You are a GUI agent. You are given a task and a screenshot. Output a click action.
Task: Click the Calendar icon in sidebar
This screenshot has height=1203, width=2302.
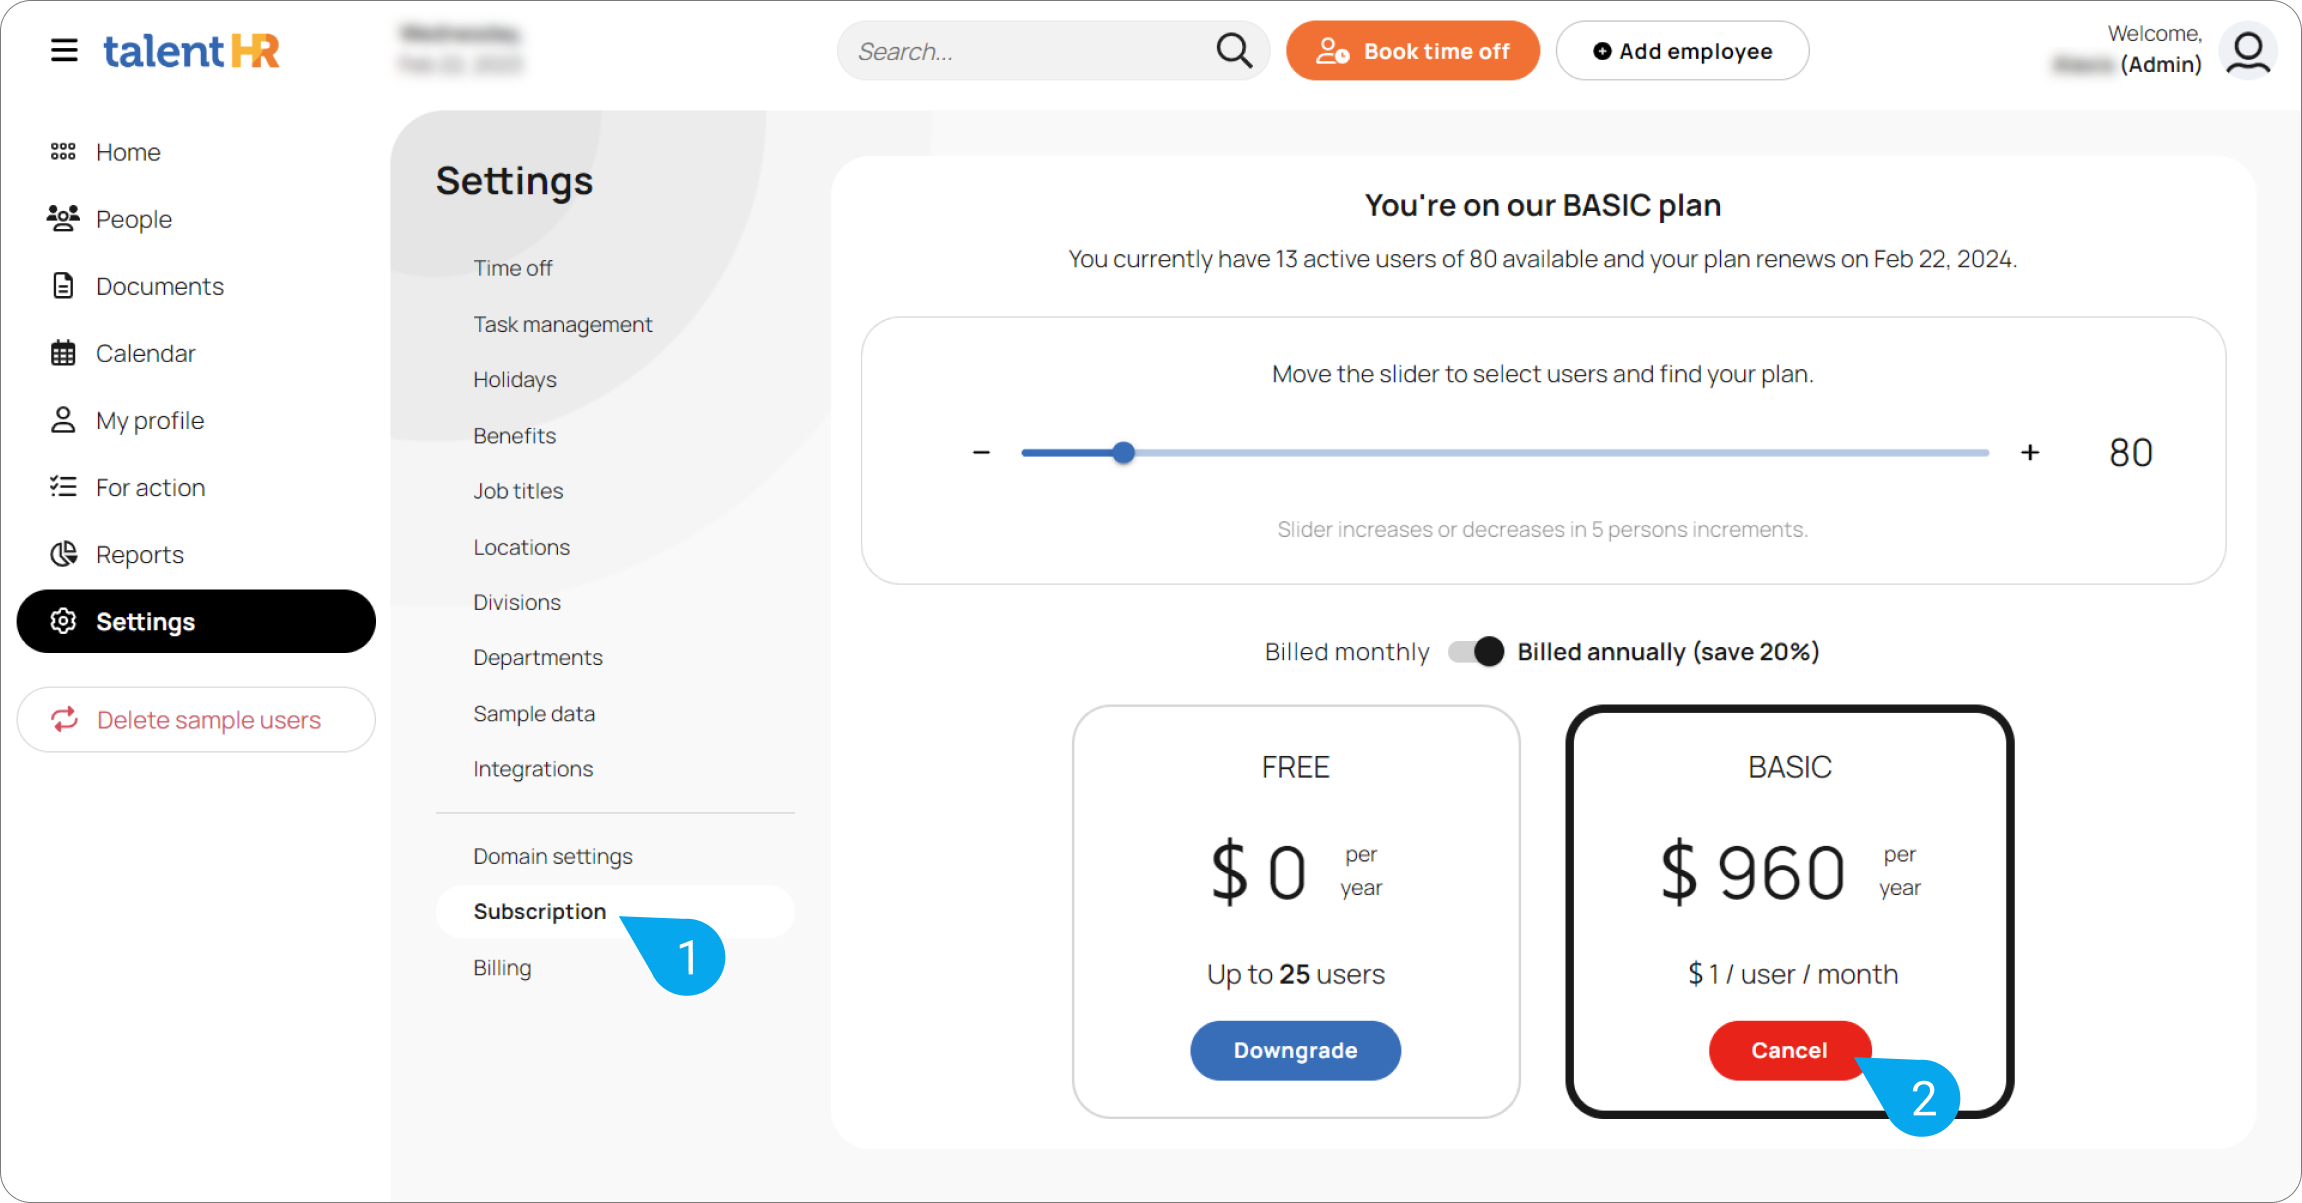(63, 353)
